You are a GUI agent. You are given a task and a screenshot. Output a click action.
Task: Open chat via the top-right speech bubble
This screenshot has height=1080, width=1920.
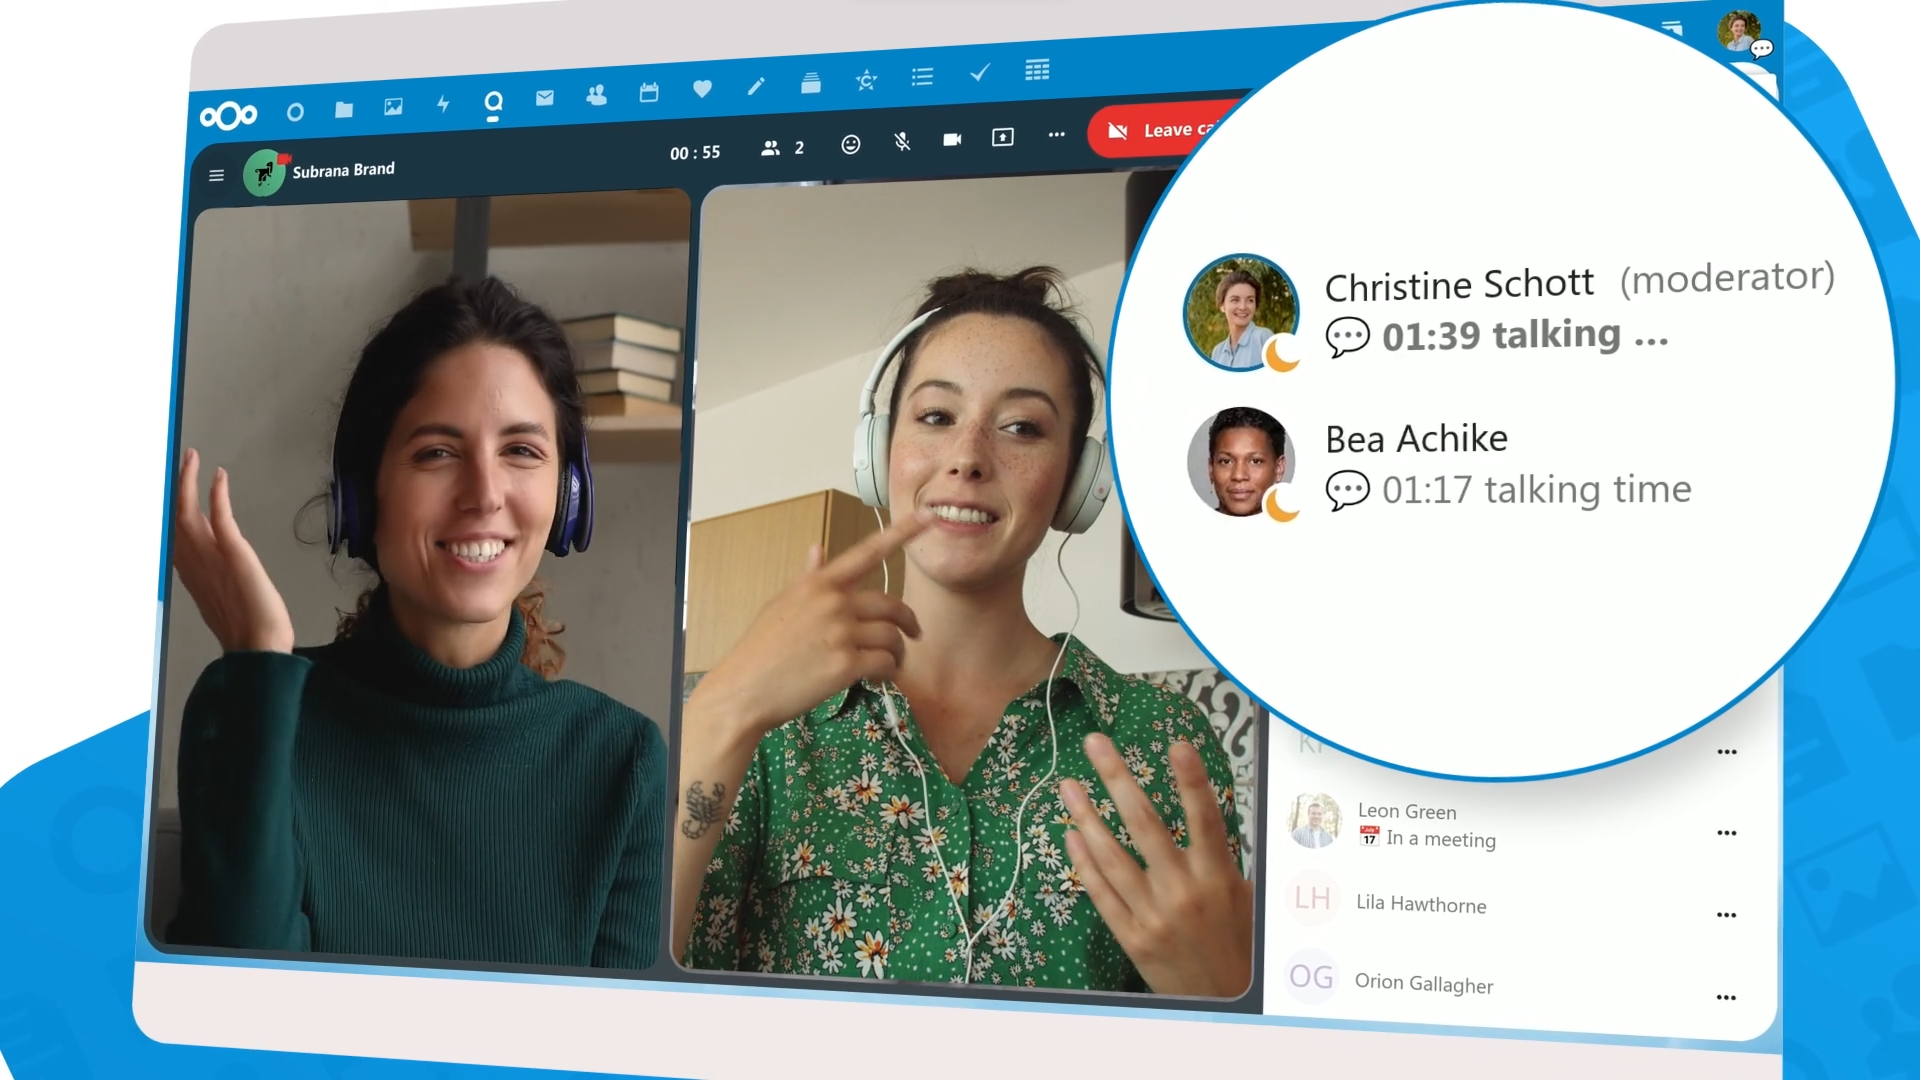point(1760,50)
